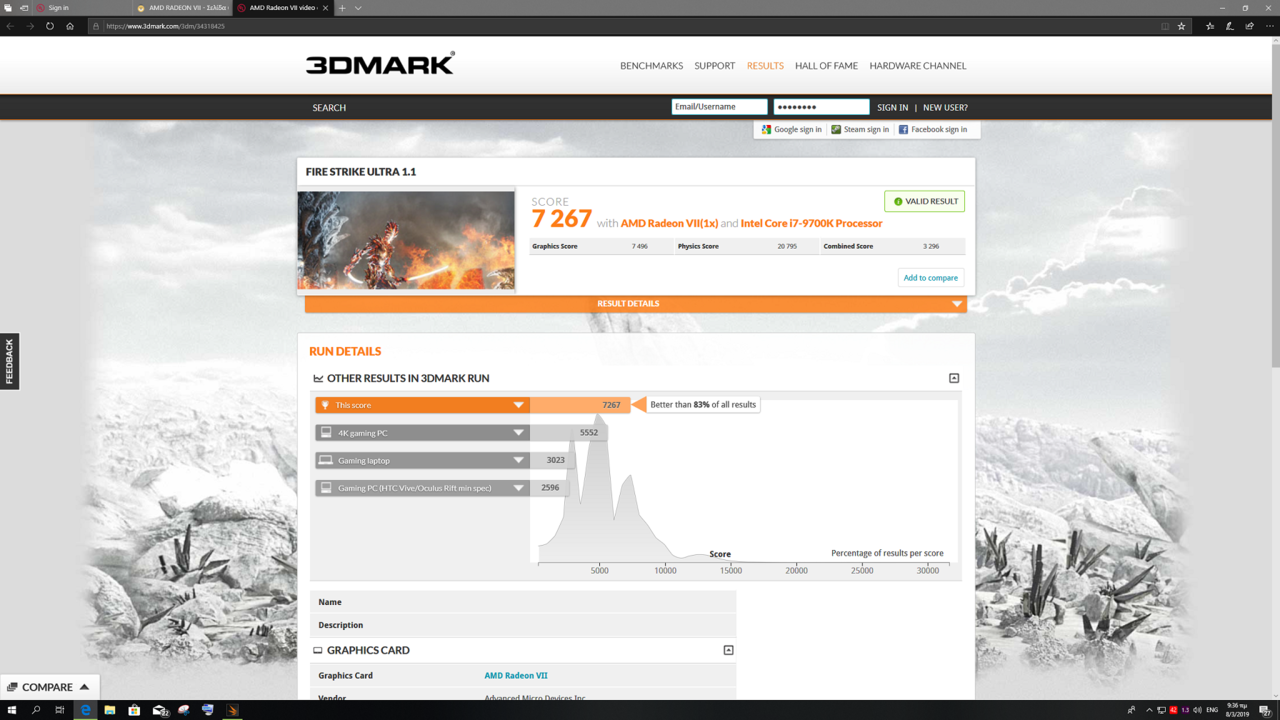This screenshot has width=1280, height=720.
Task: Click the Fire Strike benchmark thumbnail
Action: pos(406,240)
